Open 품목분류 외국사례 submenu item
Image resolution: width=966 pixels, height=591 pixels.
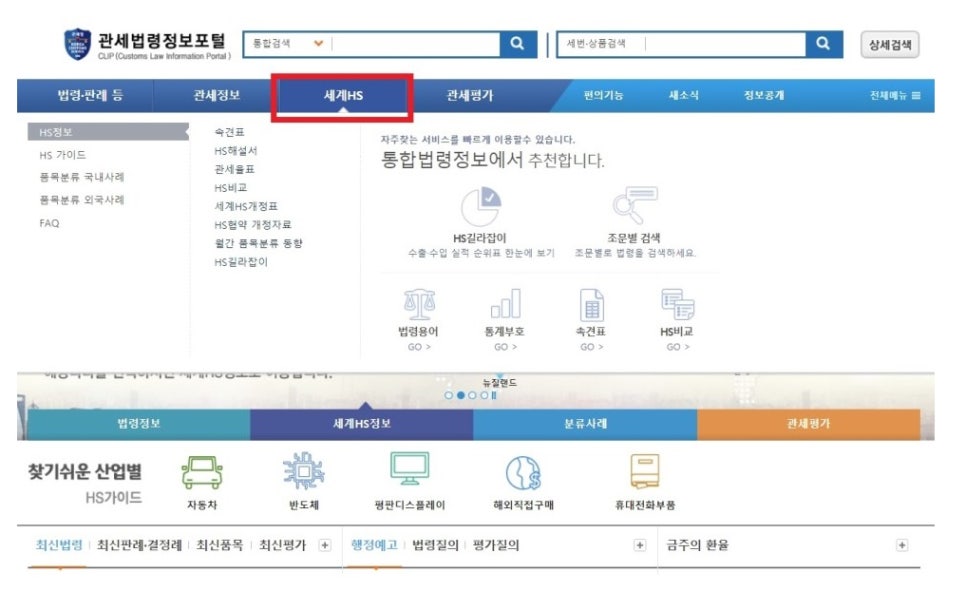click(x=81, y=200)
